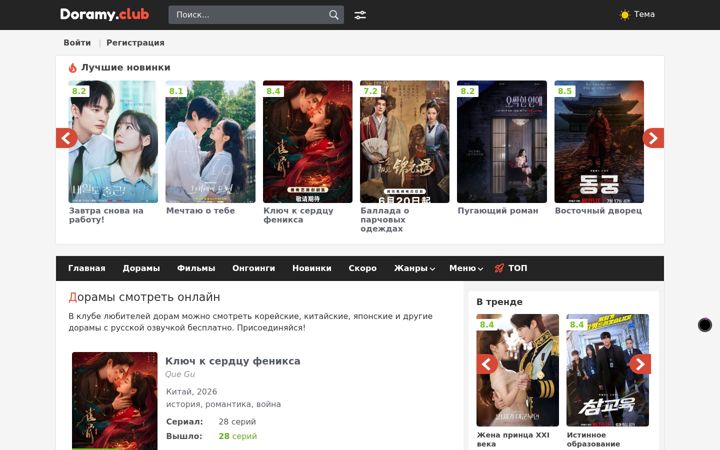Click the Ключ к сердцу феникса heading
This screenshot has width=720, height=450.
tap(233, 361)
